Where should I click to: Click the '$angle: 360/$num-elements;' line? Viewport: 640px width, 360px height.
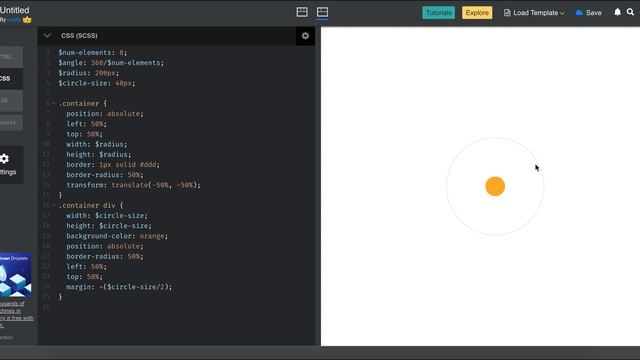tap(111, 63)
